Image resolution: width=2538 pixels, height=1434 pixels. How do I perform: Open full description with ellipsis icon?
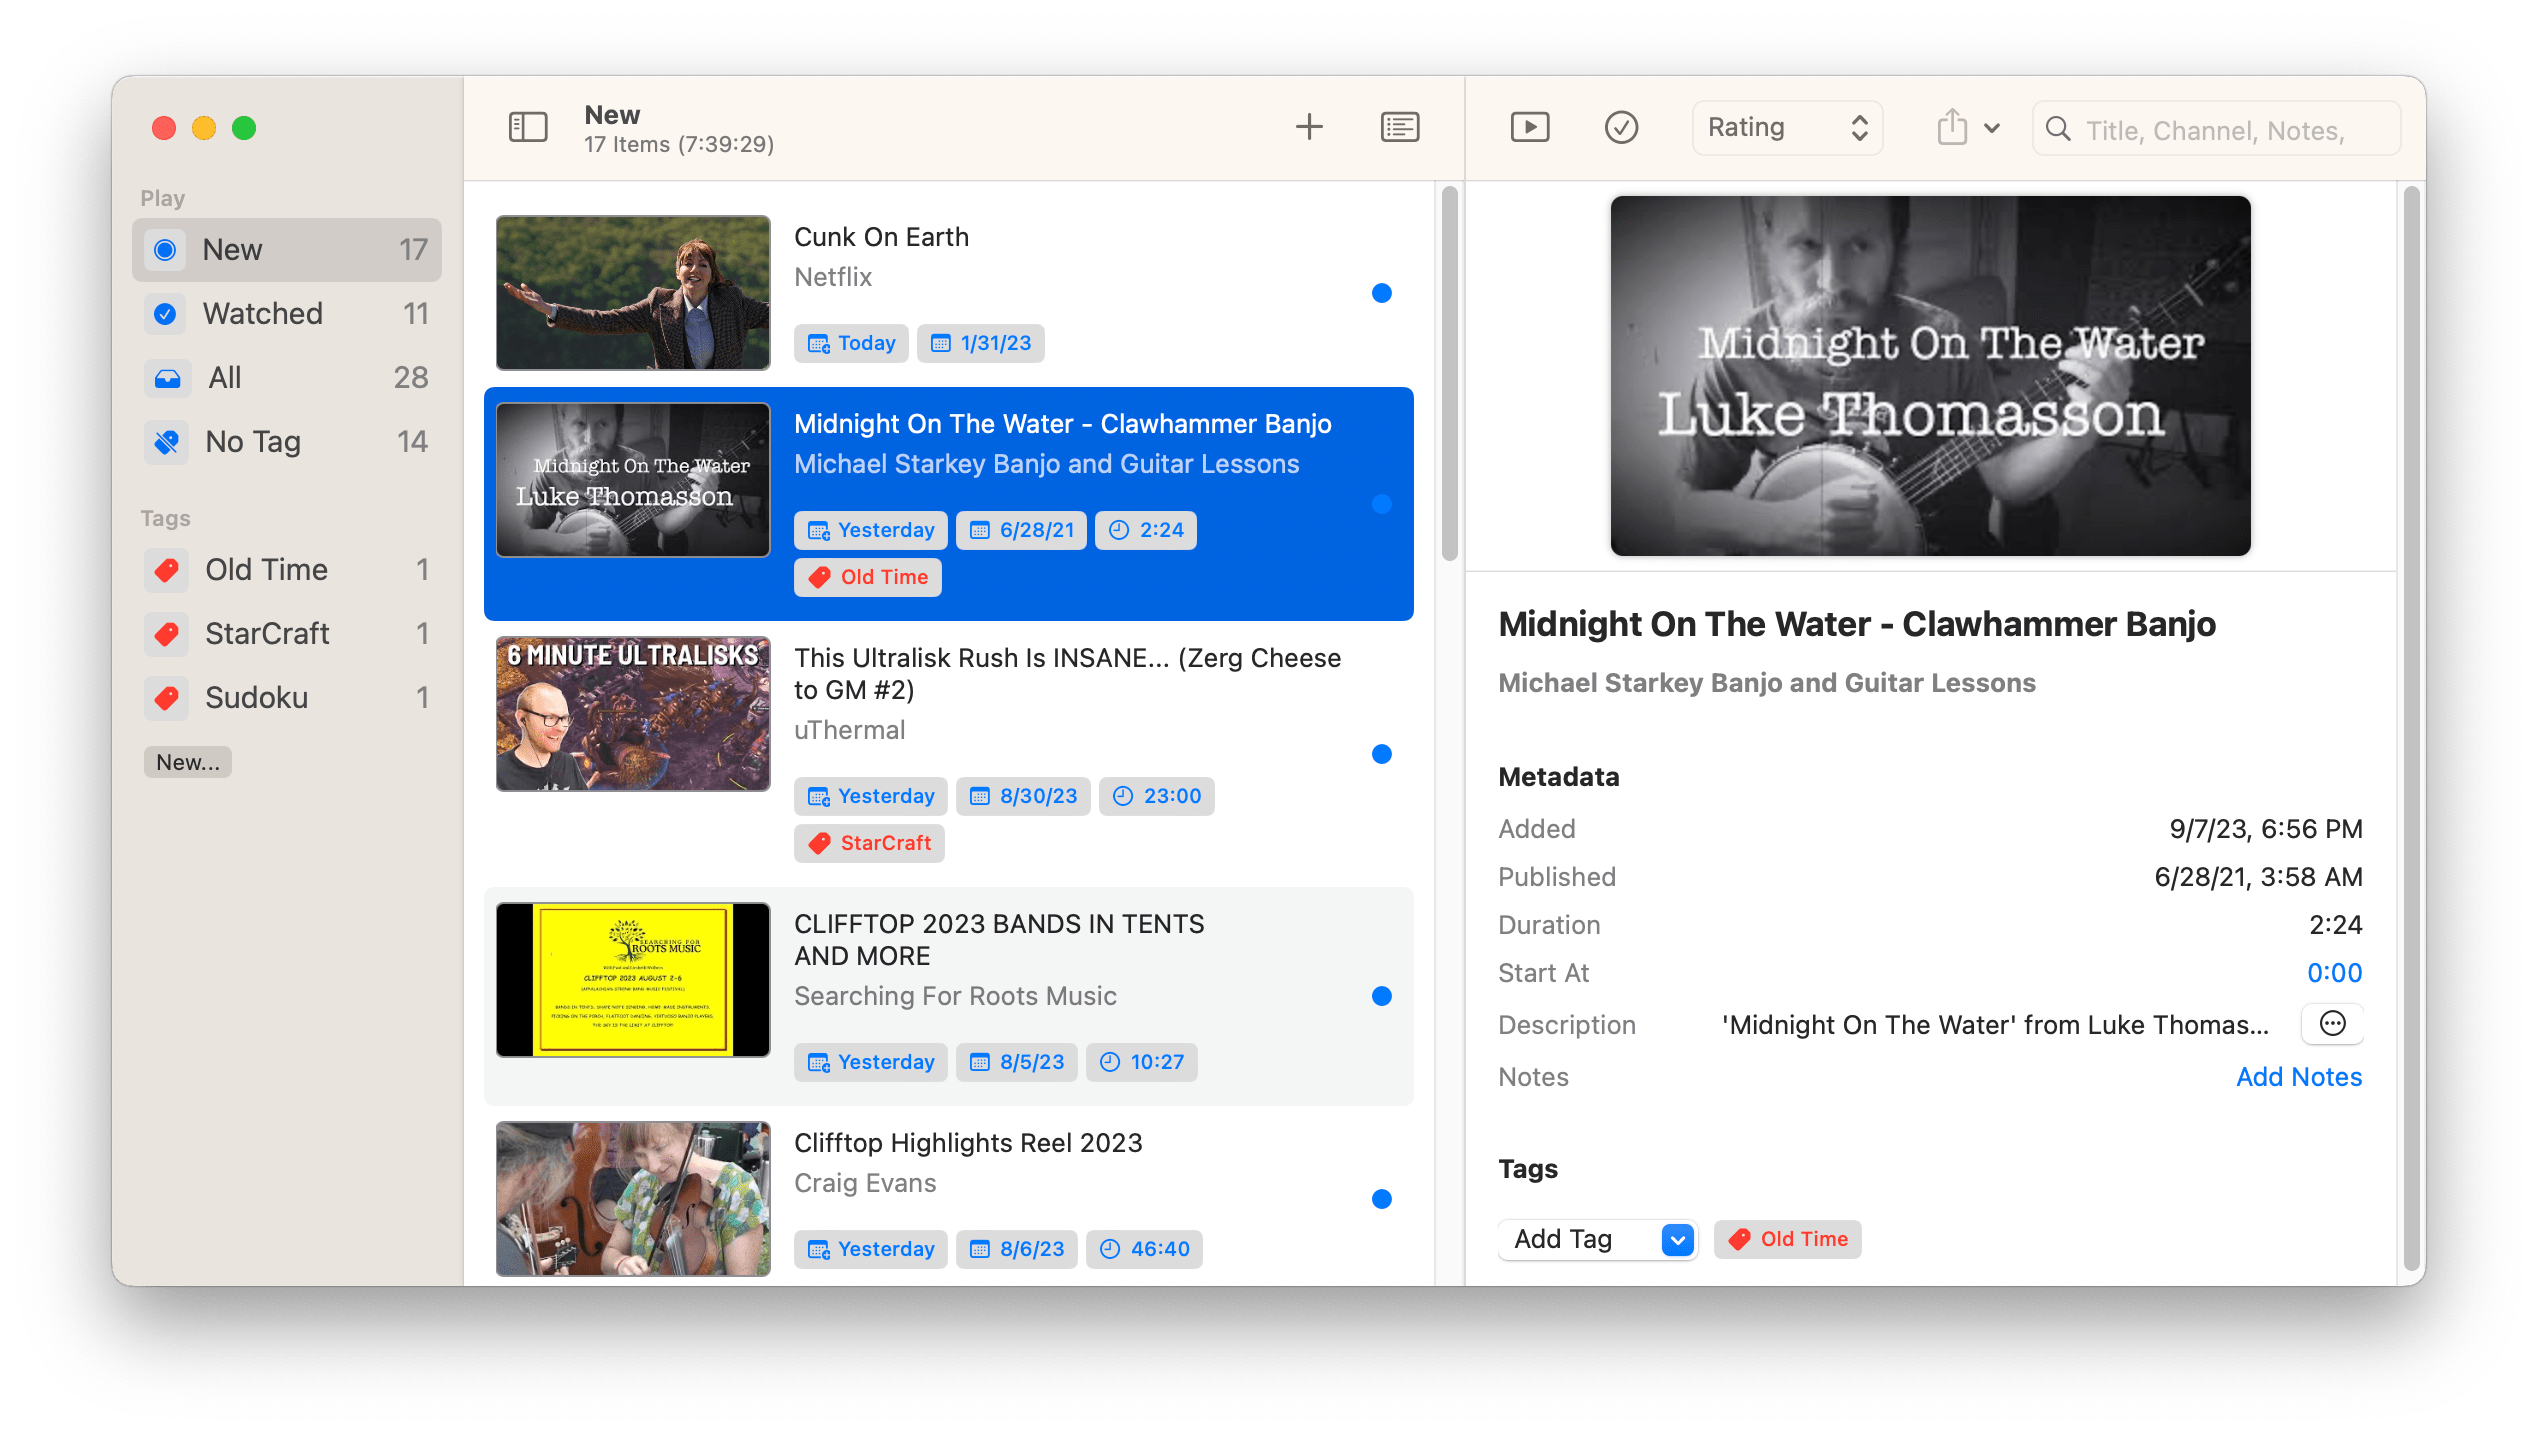click(2331, 1023)
